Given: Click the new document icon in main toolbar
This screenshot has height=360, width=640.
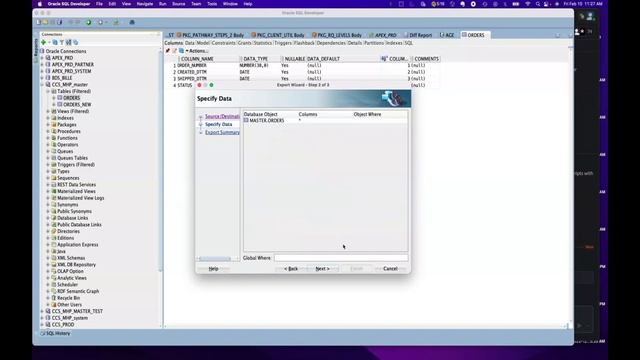Looking at the screenshot, I should (x=39, y=22).
